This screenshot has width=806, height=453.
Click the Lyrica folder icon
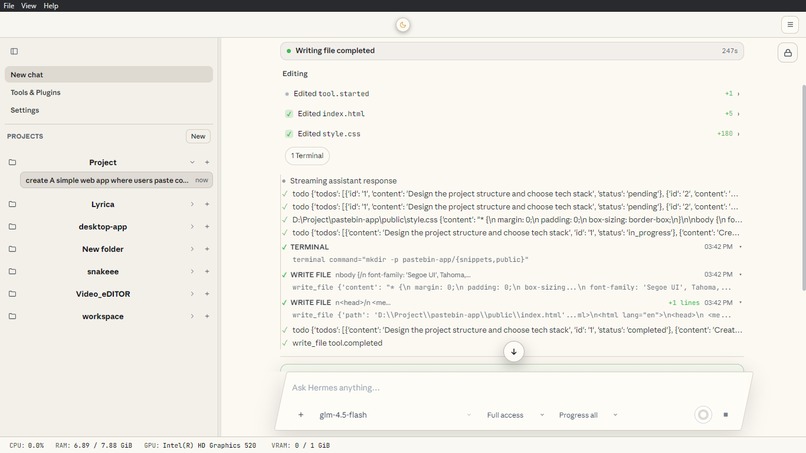click(12, 204)
